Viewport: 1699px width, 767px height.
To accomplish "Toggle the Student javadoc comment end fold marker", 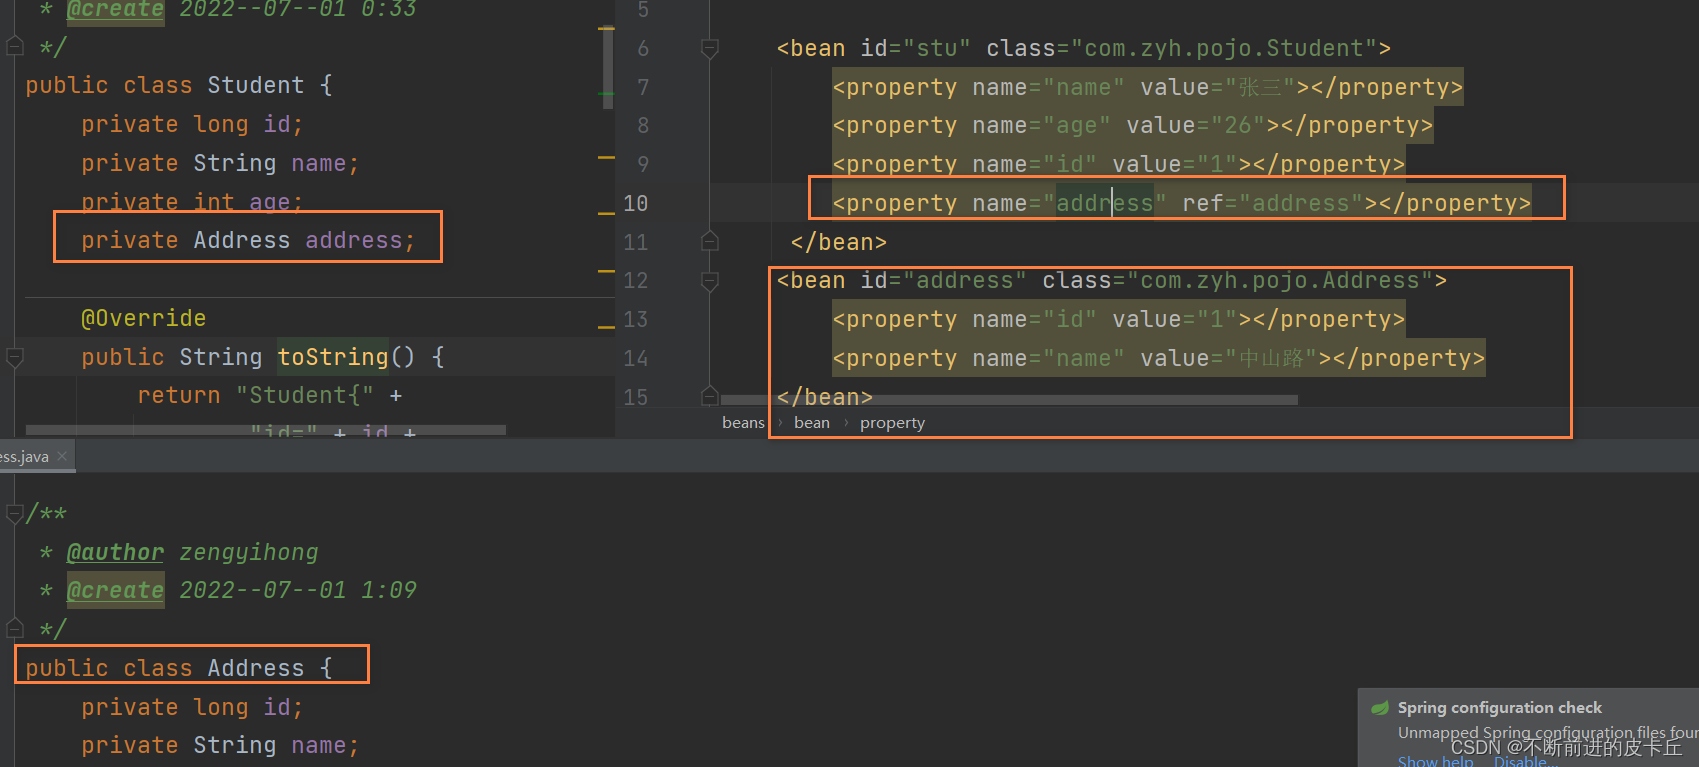I will click(x=15, y=46).
